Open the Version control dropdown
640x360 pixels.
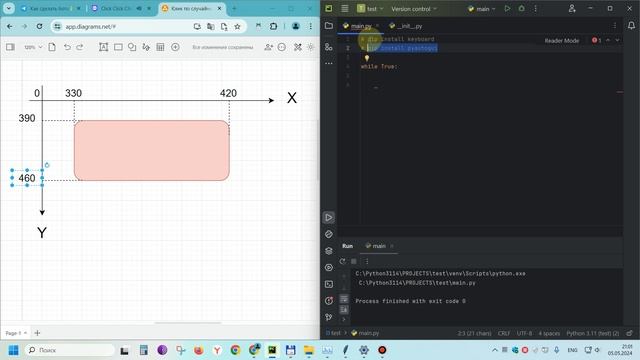point(414,9)
